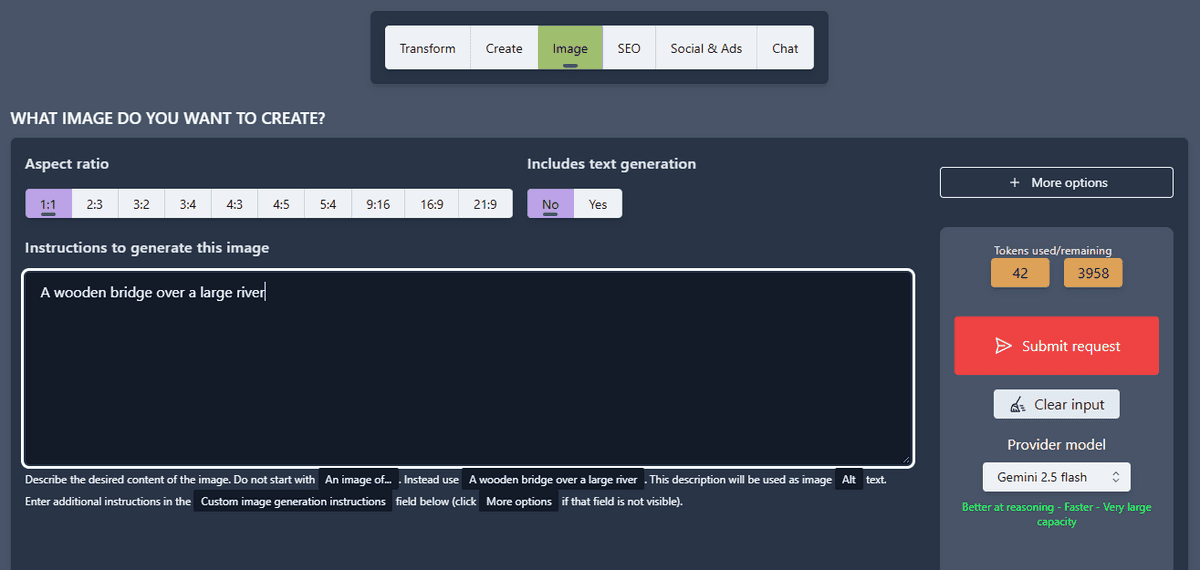
Task: Set text generation to No
Action: (x=550, y=204)
